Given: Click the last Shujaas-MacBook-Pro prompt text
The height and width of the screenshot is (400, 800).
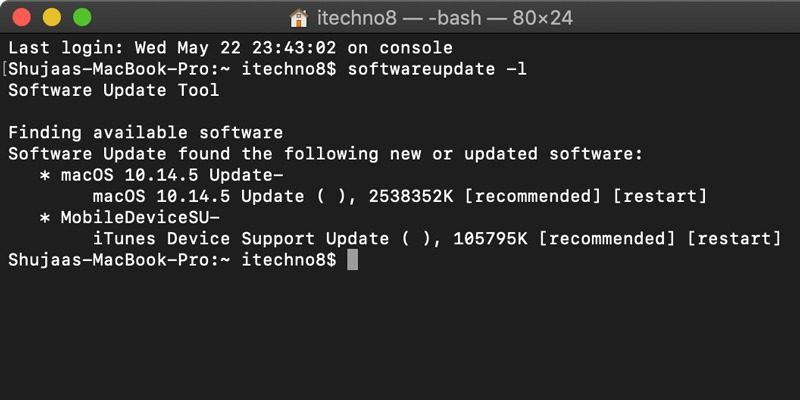Looking at the screenshot, I should [x=172, y=260].
